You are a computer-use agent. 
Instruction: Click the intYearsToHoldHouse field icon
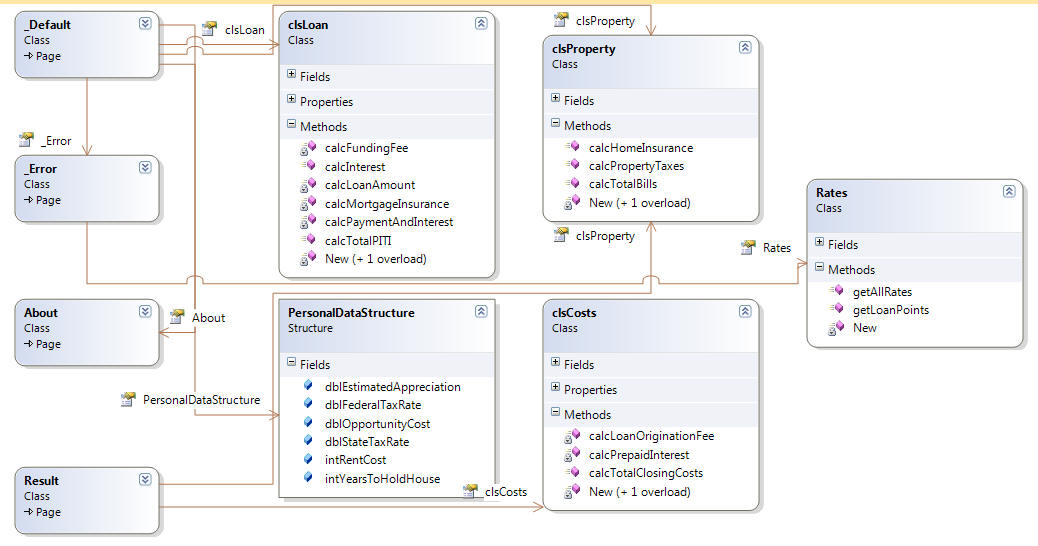308,477
